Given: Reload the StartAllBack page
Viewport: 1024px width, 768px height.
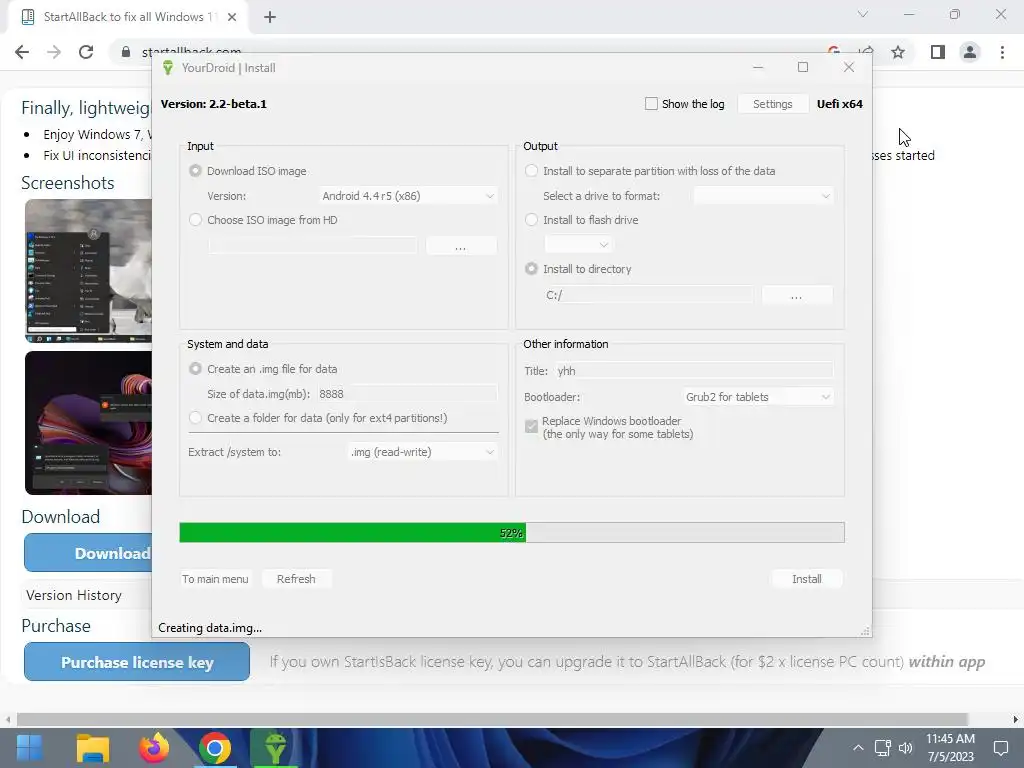Looking at the screenshot, I should [x=86, y=52].
